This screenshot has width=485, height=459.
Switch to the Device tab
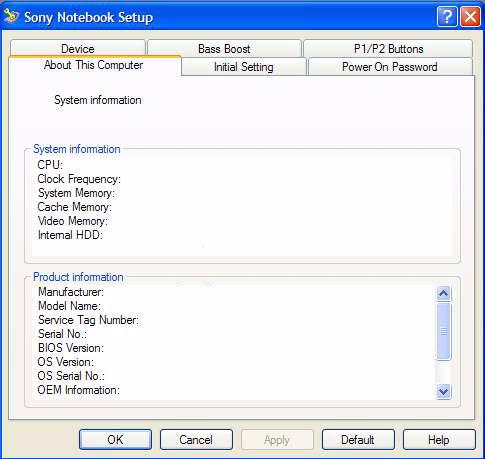tap(78, 49)
